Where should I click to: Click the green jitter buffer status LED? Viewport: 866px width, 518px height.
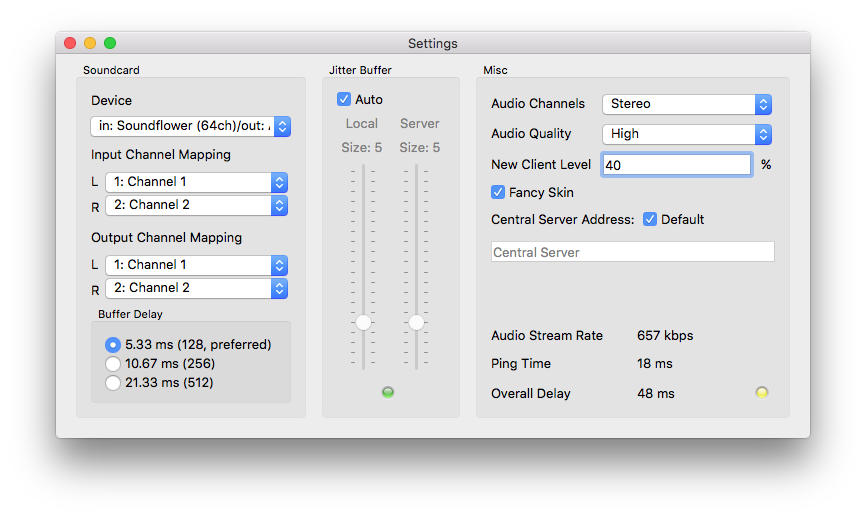pyautogui.click(x=388, y=393)
